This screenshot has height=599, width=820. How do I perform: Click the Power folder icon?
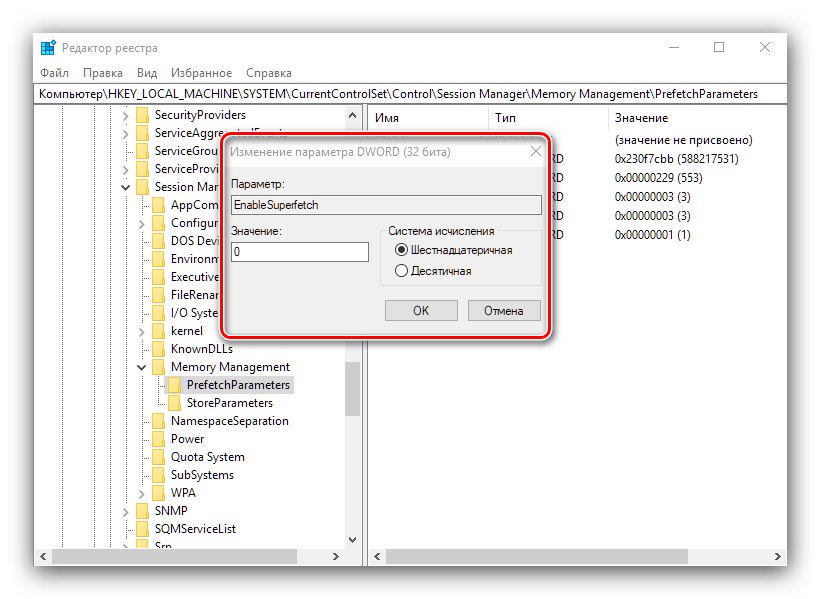click(158, 439)
